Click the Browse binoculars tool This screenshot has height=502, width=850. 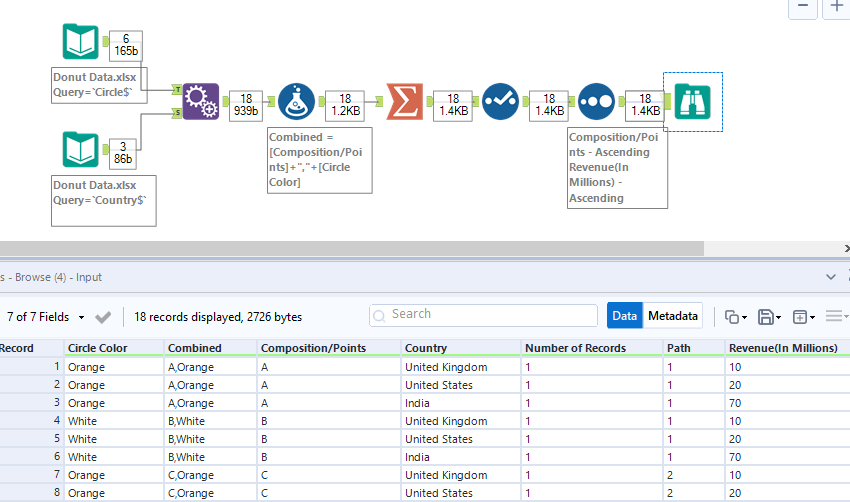coord(692,101)
